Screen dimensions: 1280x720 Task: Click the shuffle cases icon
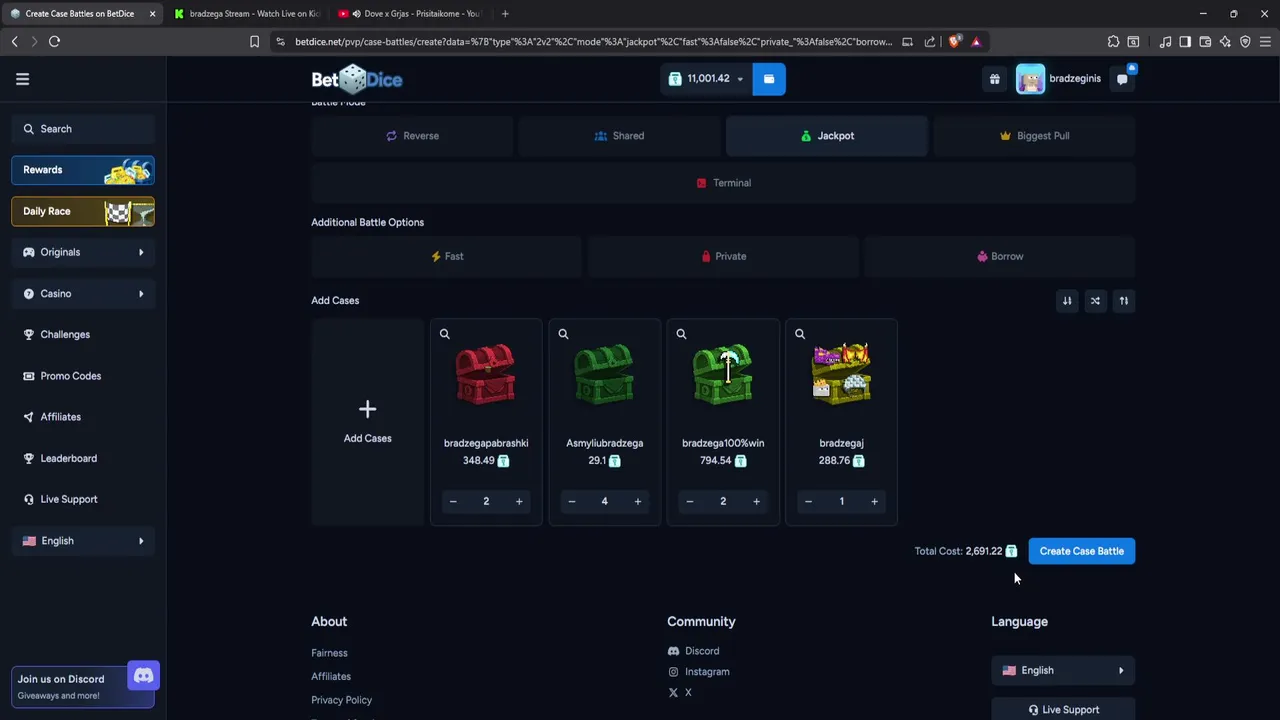click(1095, 301)
